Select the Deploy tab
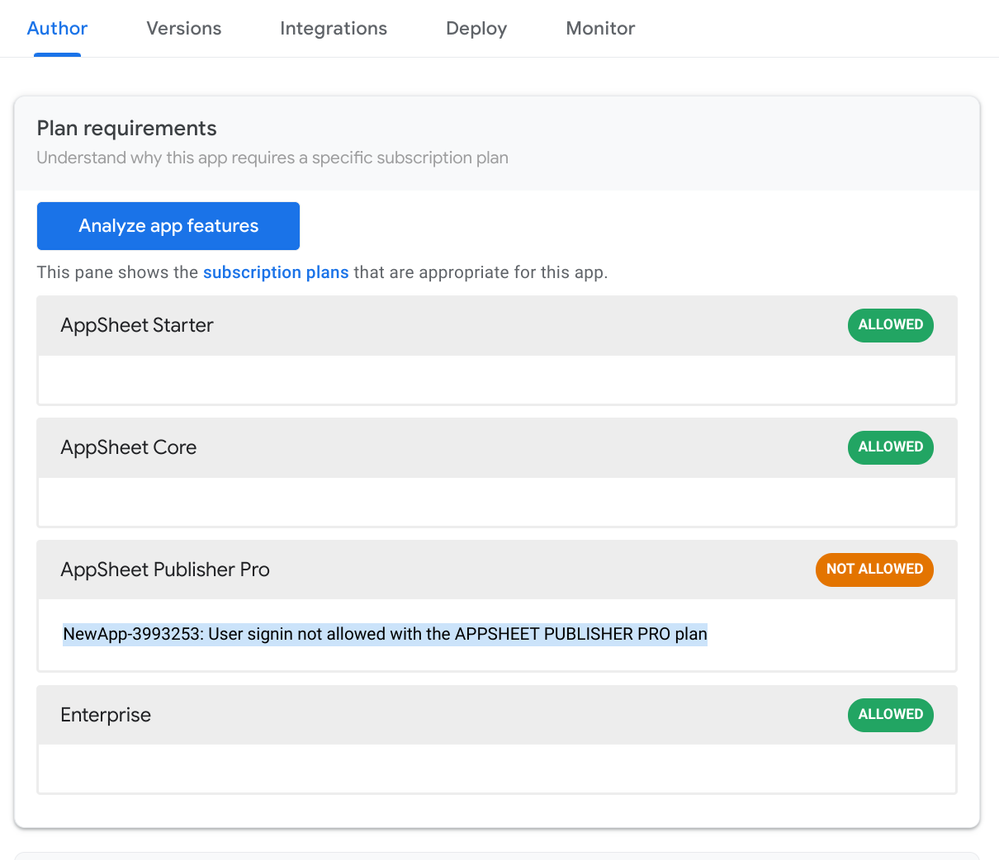 (x=476, y=28)
